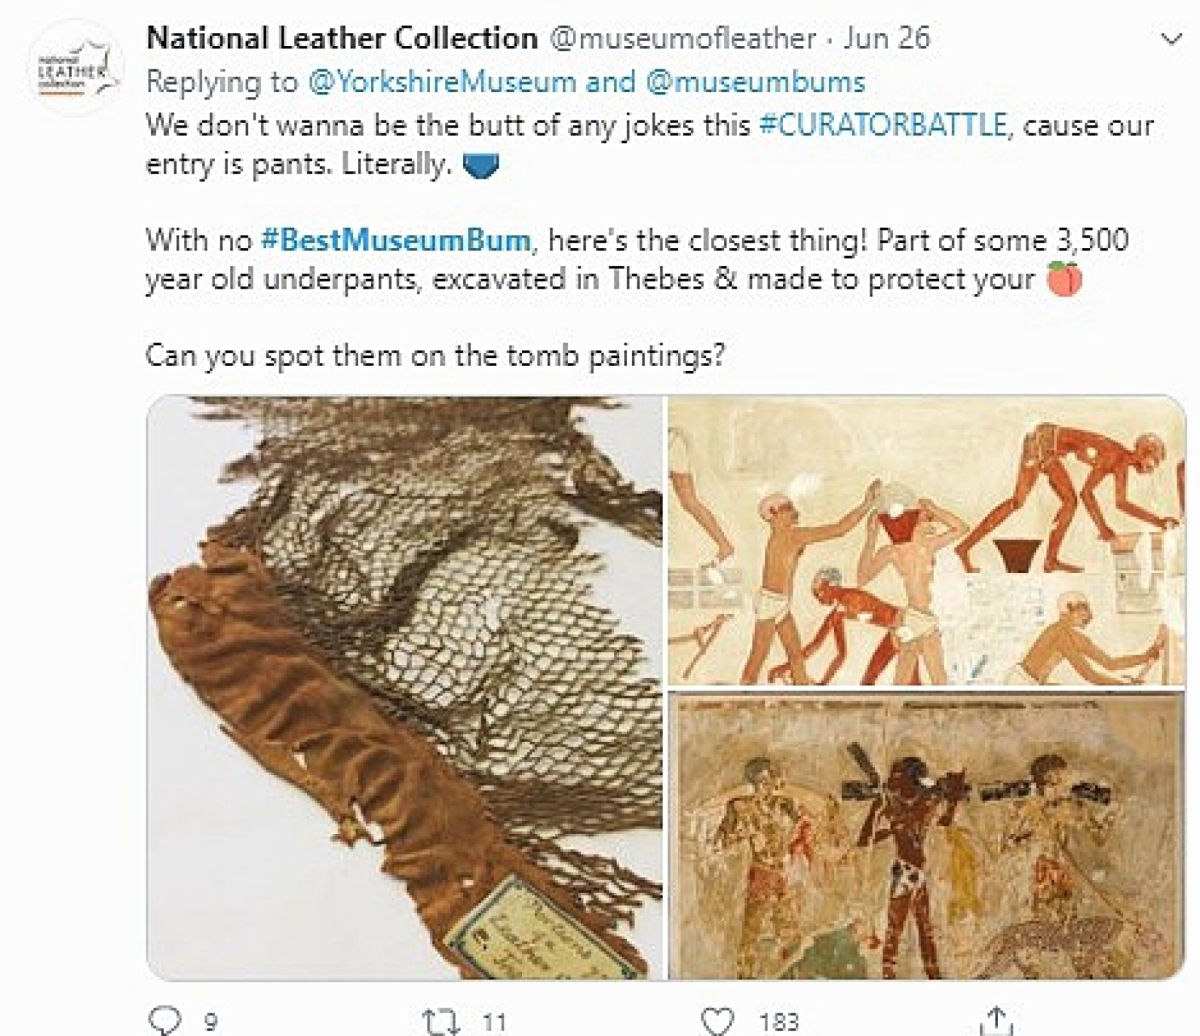Click the like count of 183
Image resolution: width=1200 pixels, height=1036 pixels.
click(x=777, y=1022)
